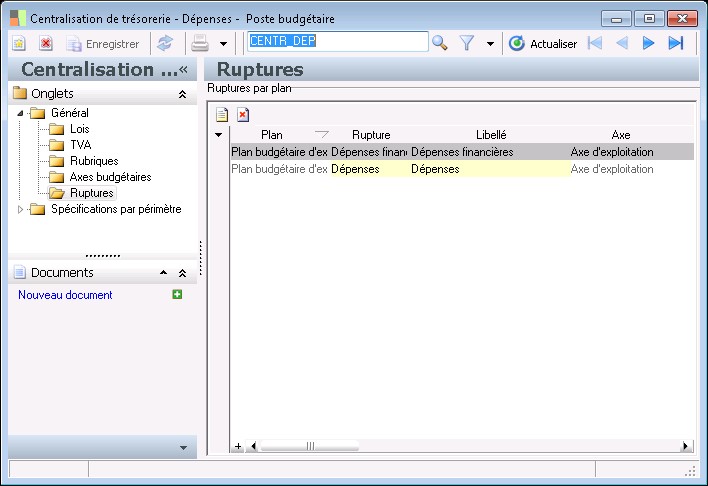The height and width of the screenshot is (486, 708).
Task: Click the Dépenses financières rupture cell
Action: pos(370,152)
